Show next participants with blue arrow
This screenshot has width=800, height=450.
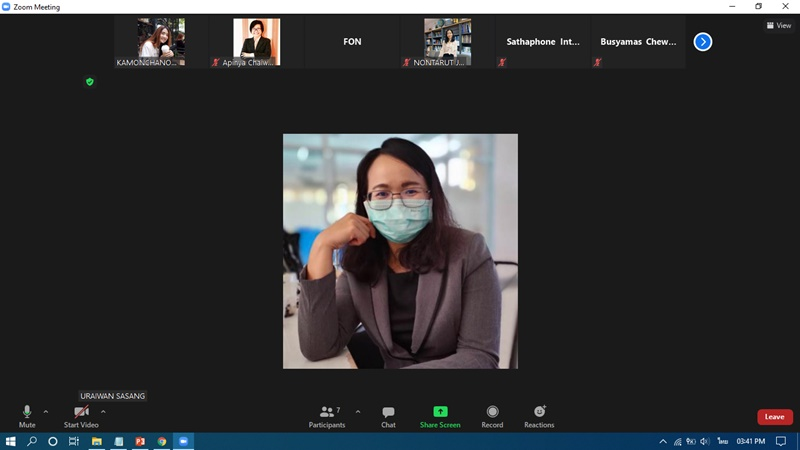[x=703, y=42]
